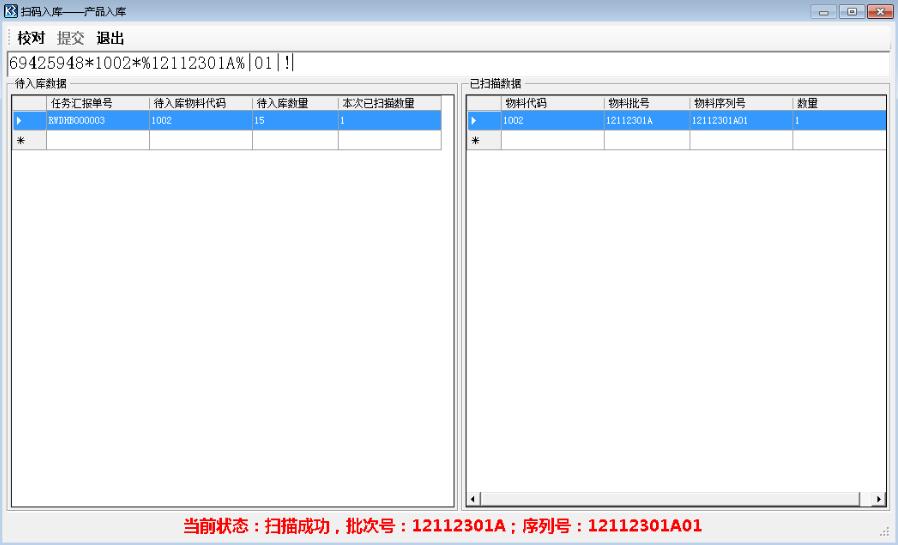
Task: Select the 物料批号 column header
Action: coord(647,103)
